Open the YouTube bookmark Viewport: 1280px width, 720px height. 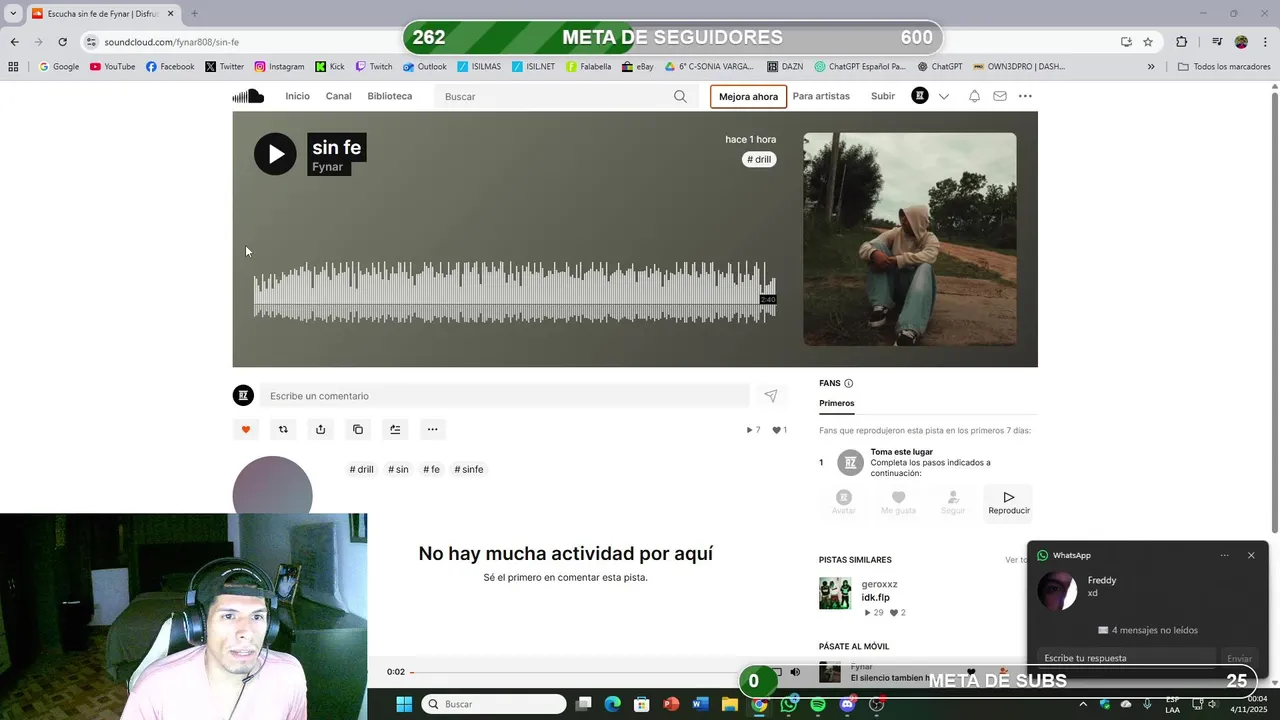tap(112, 67)
